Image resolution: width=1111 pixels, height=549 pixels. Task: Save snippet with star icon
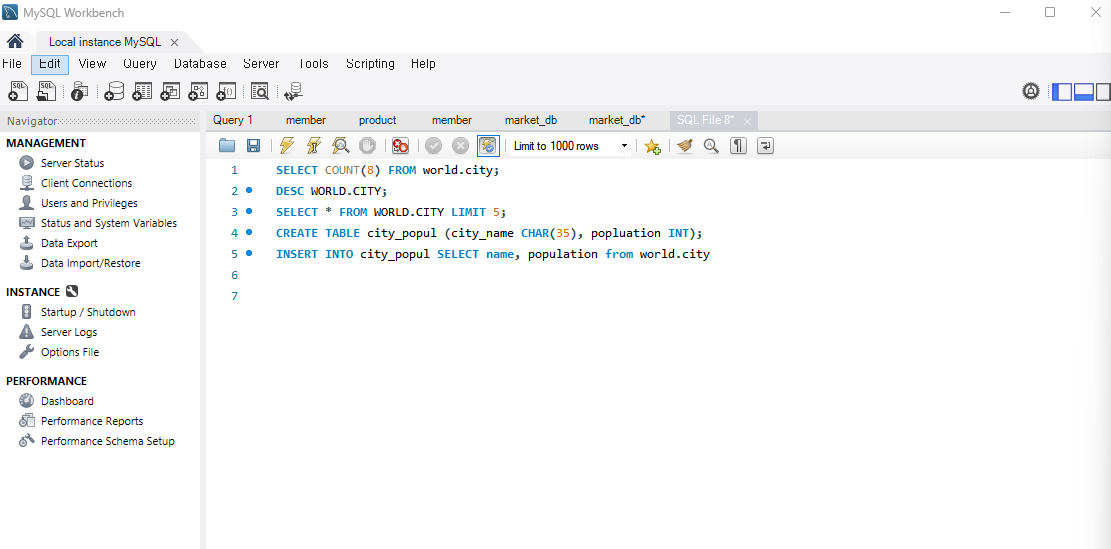click(652, 147)
